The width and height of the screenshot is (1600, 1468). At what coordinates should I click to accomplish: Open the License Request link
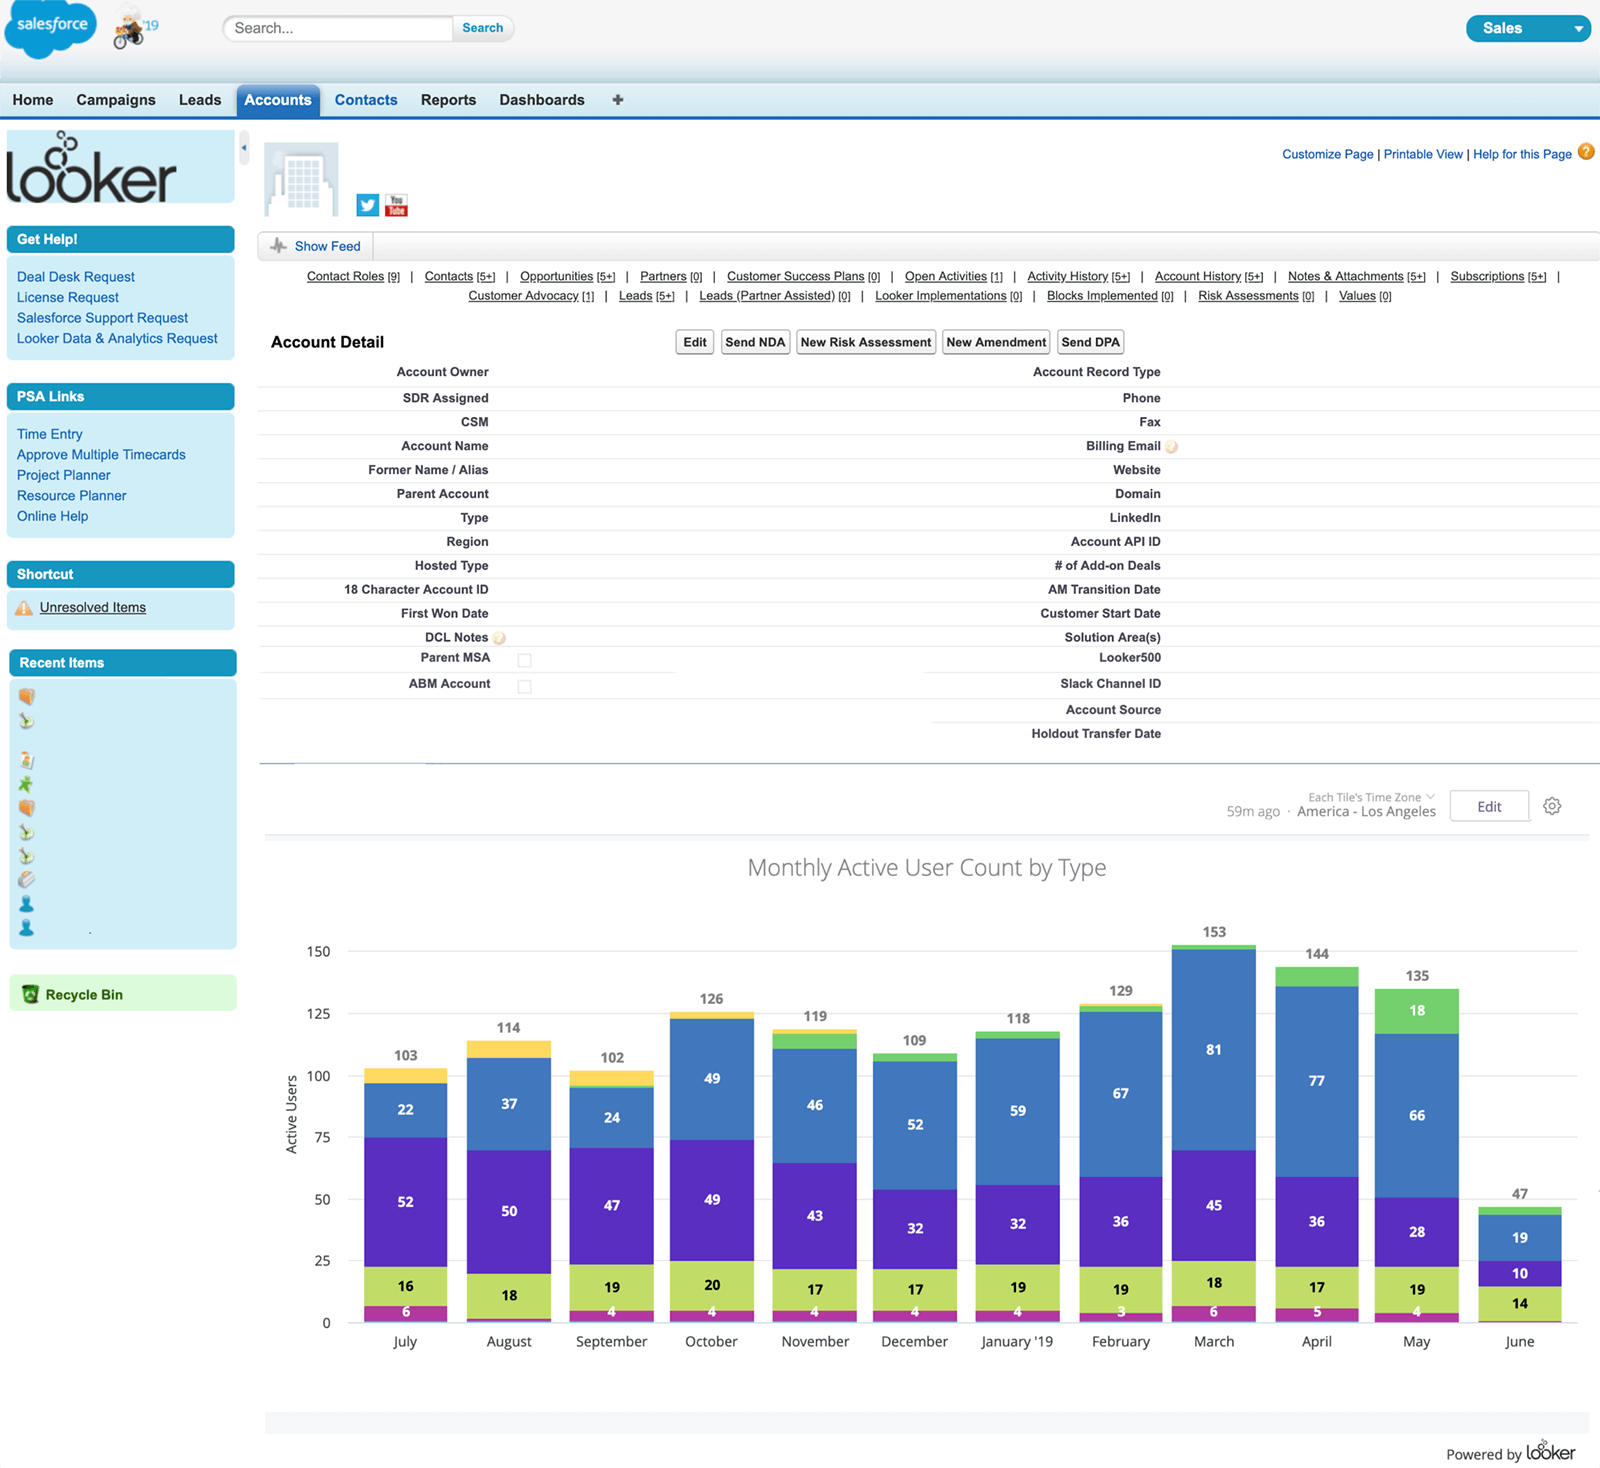[x=68, y=297]
